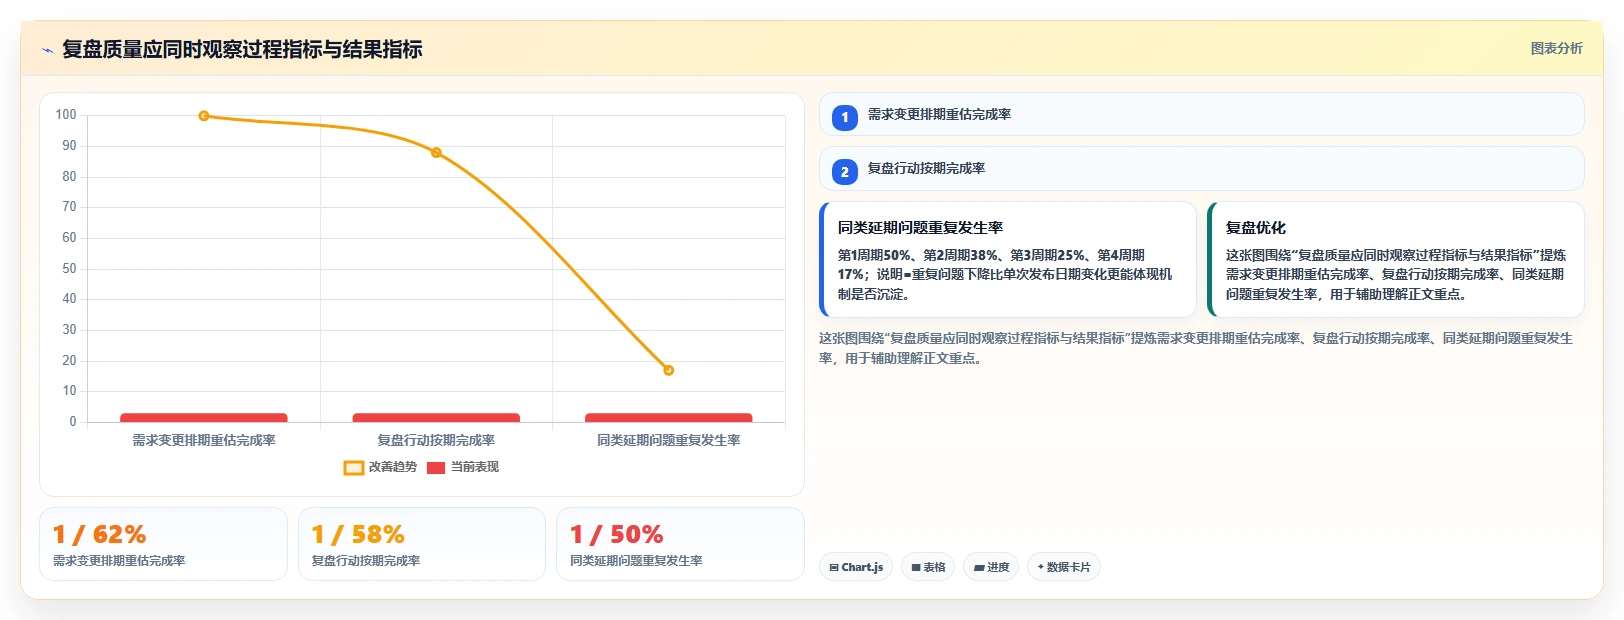Viewport: 1624px width, 620px height.
Task: Toggle the 当前表现 legend swatch
Action: point(436,467)
